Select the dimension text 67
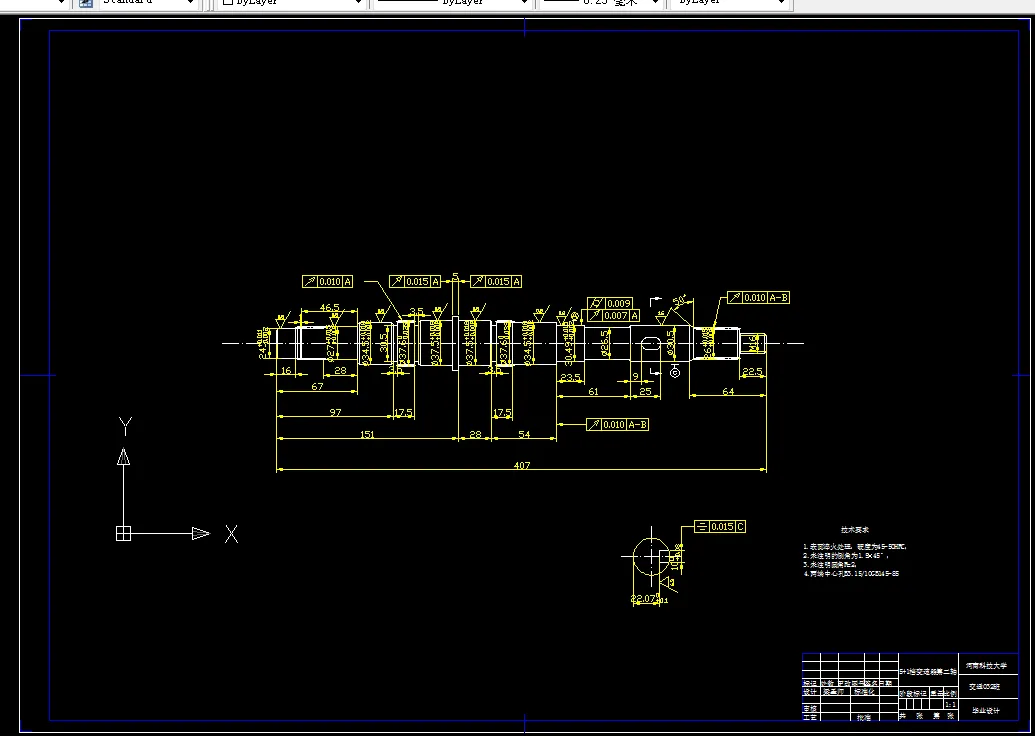Screen dimensions: 1035x736 pyautogui.click(x=317, y=387)
